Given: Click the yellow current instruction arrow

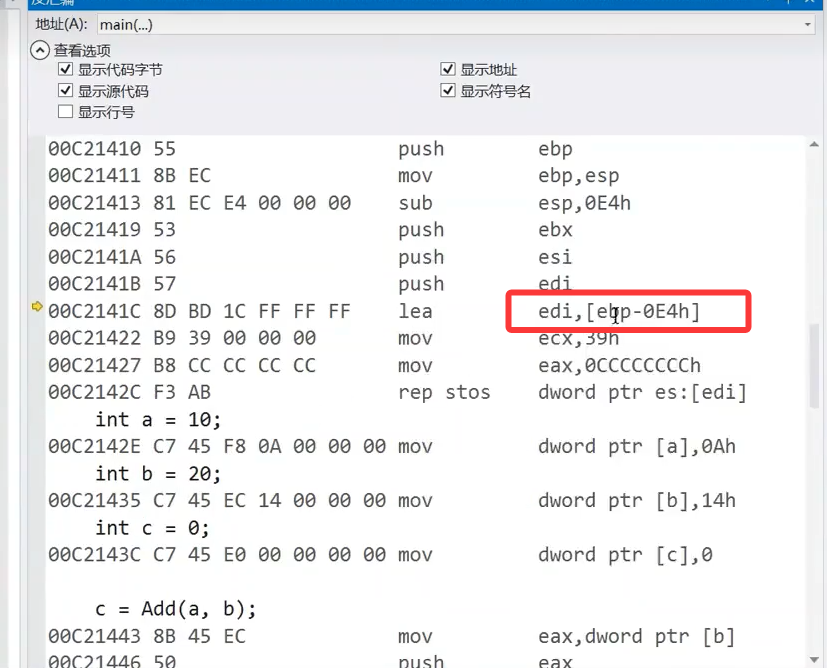Looking at the screenshot, I should (37, 306).
